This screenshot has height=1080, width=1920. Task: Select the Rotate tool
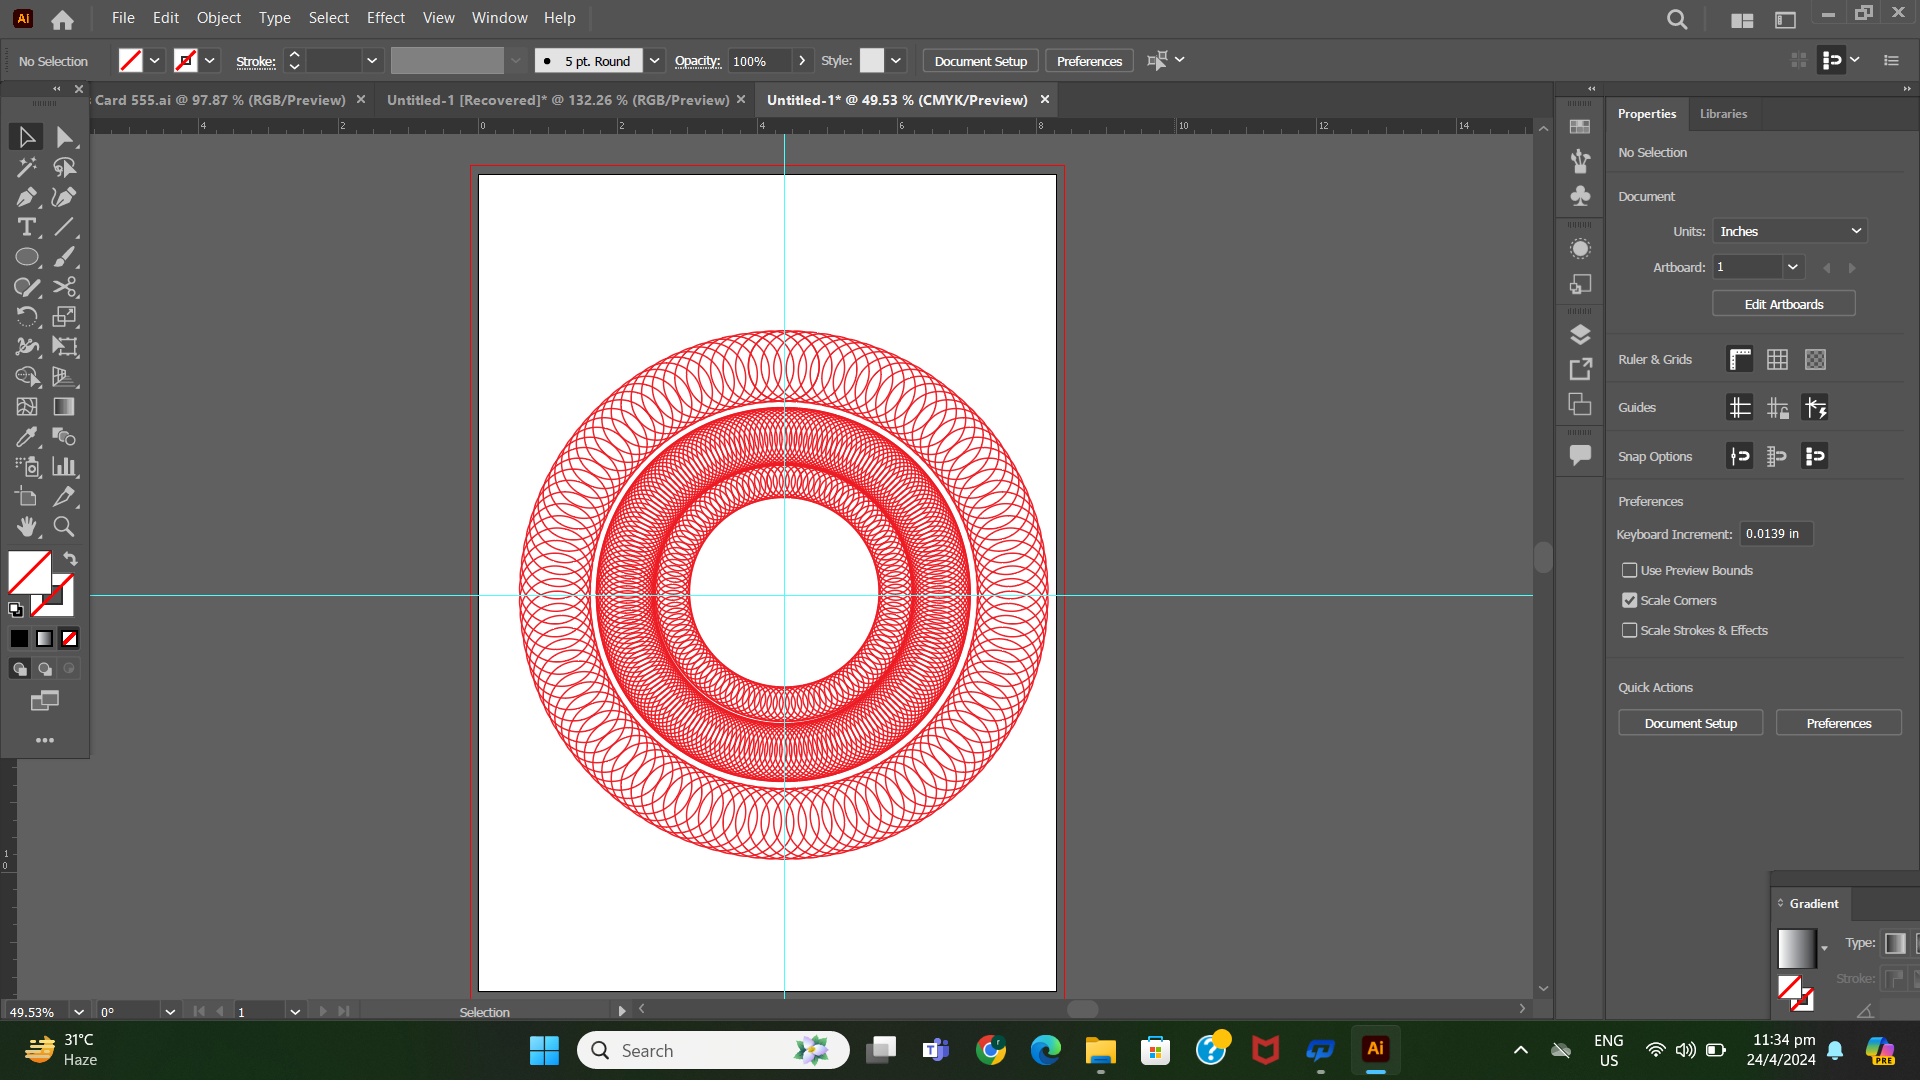point(27,317)
